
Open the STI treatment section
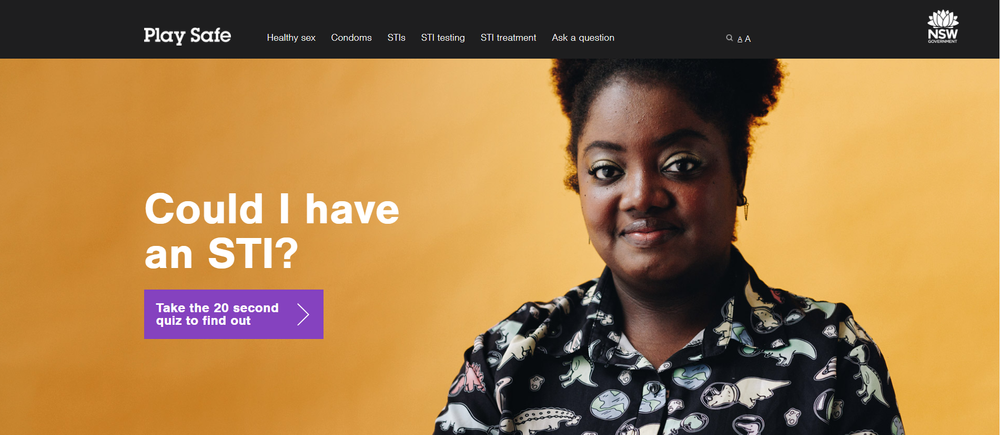point(508,38)
